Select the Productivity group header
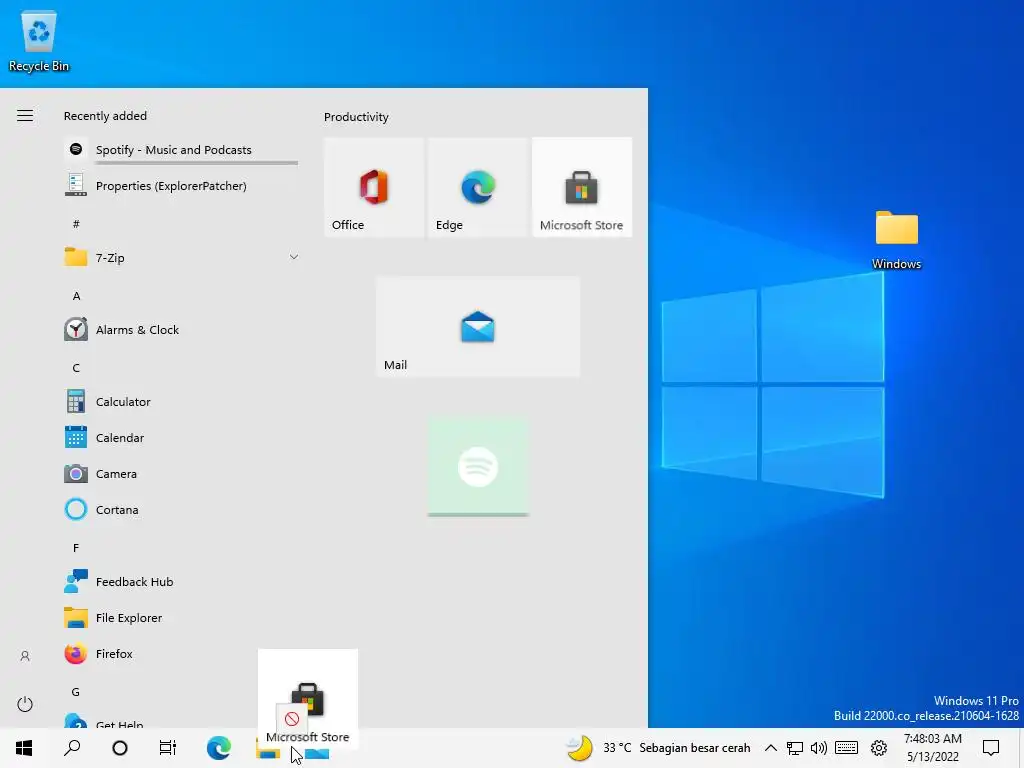The height and width of the screenshot is (768, 1024). pyautogui.click(x=356, y=117)
